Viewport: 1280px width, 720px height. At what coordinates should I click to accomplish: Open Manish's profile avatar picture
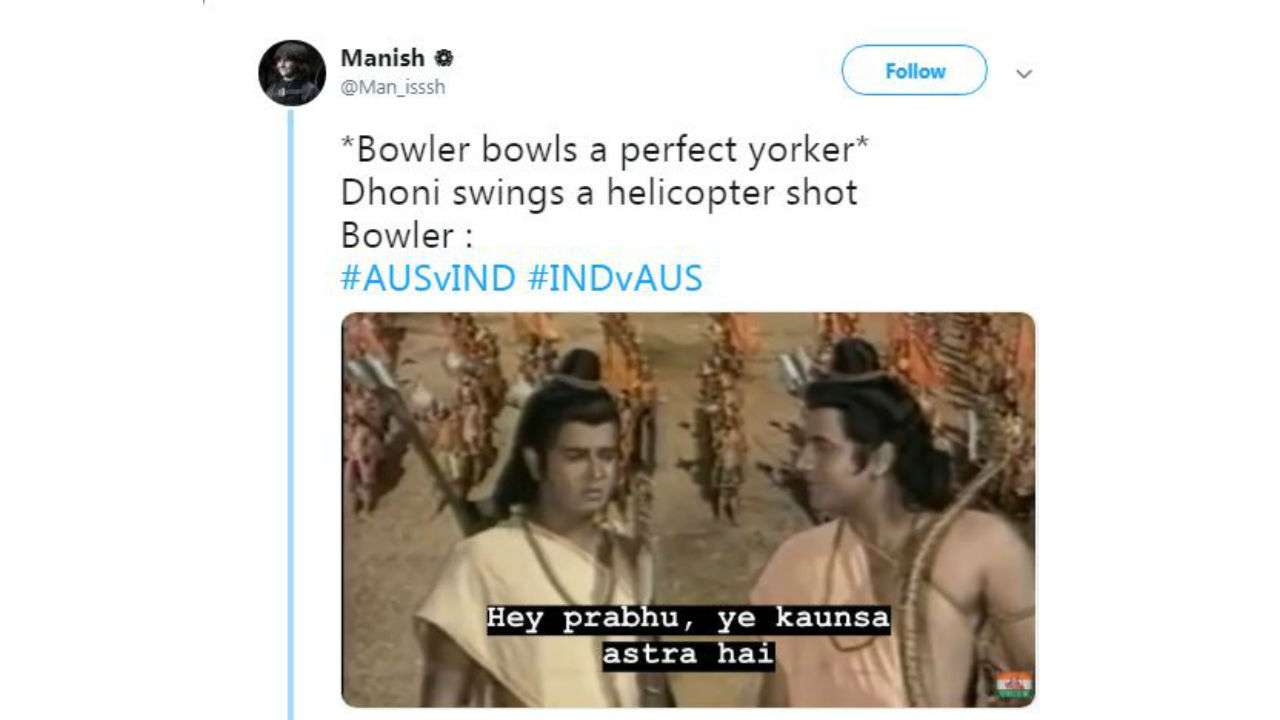pos(292,73)
